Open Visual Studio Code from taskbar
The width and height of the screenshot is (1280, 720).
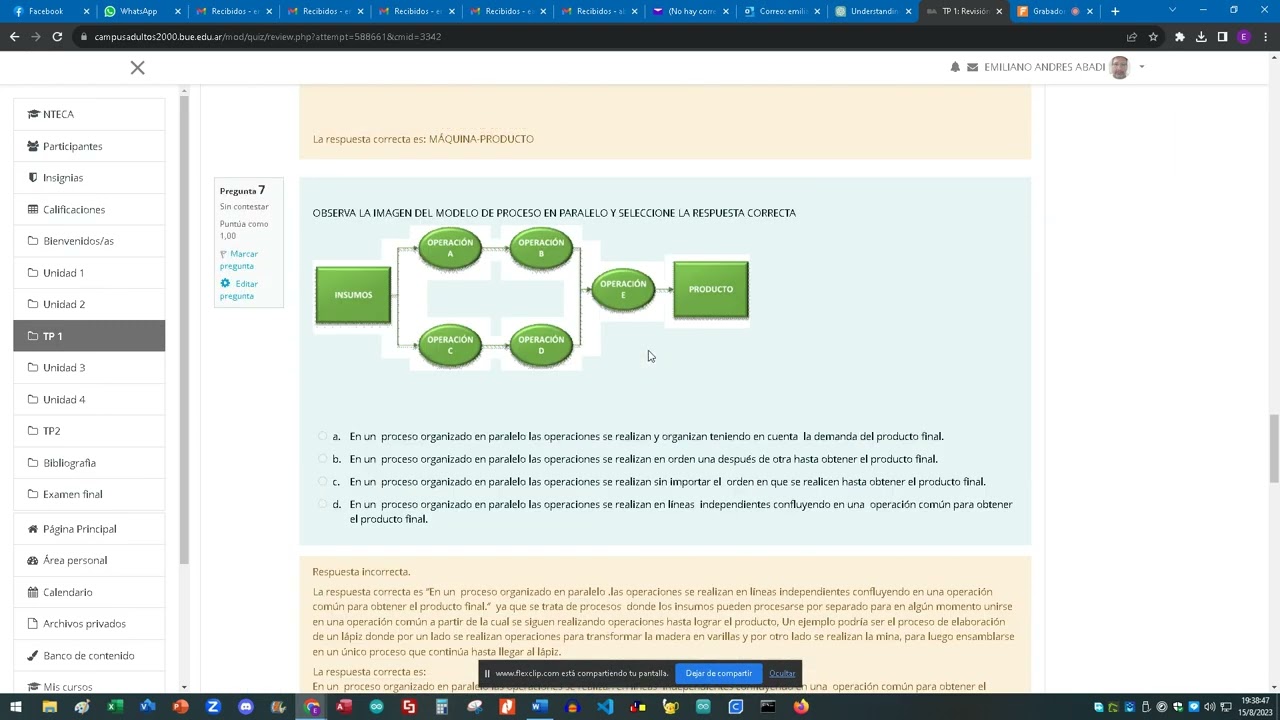pos(605,707)
